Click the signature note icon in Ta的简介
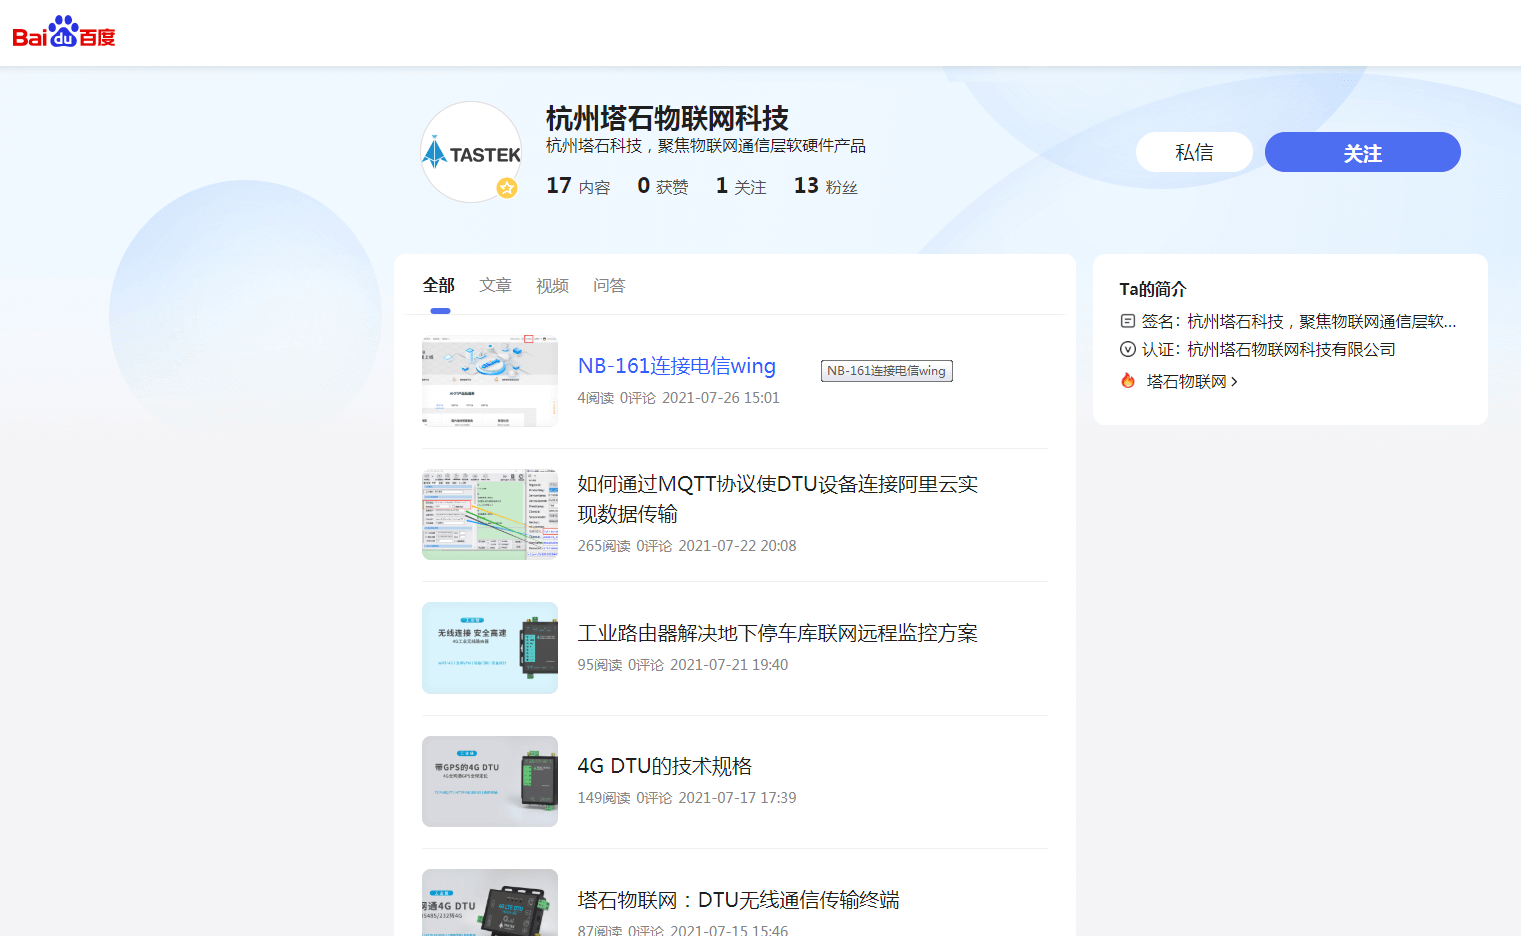1521x936 pixels. pyautogui.click(x=1128, y=321)
